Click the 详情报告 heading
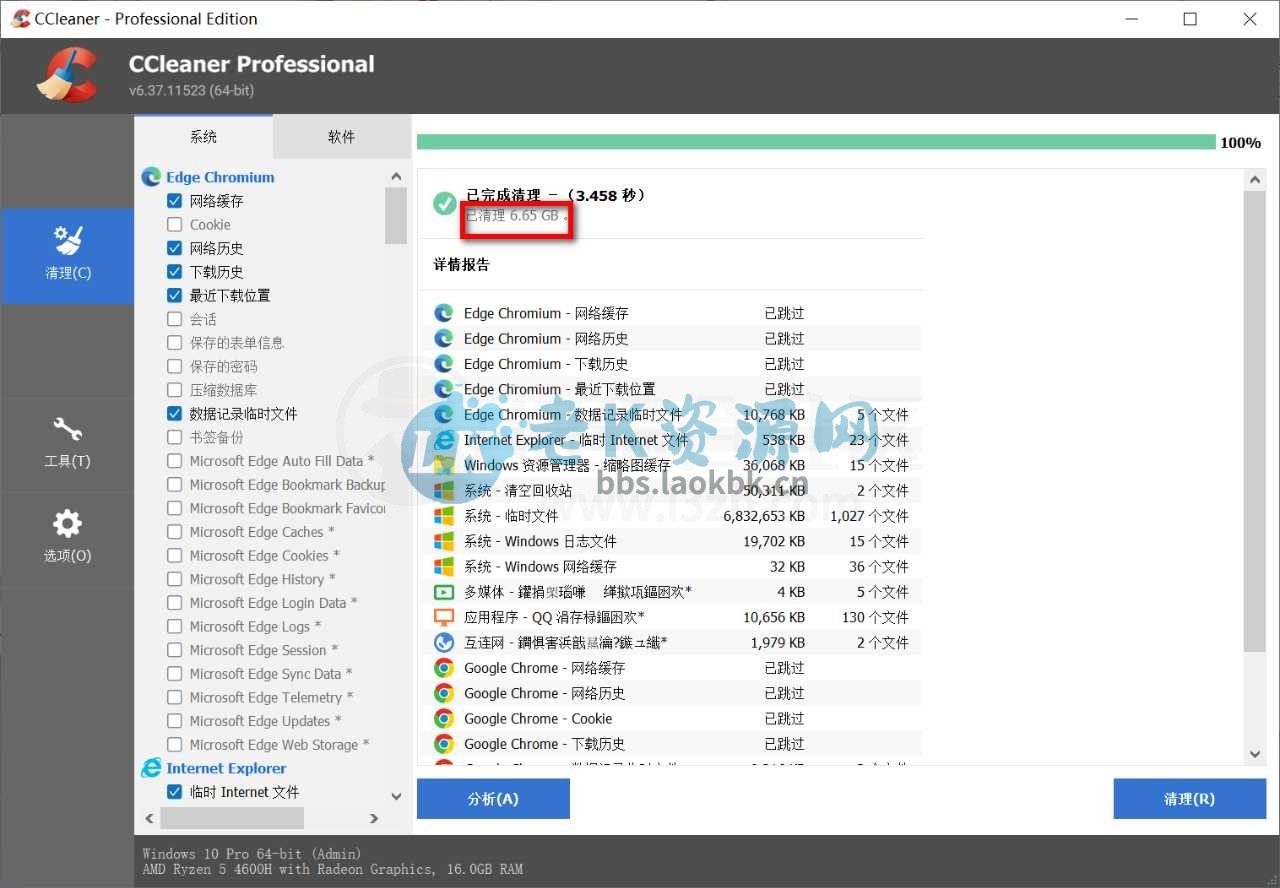Image resolution: width=1280 pixels, height=888 pixels. coord(462,265)
